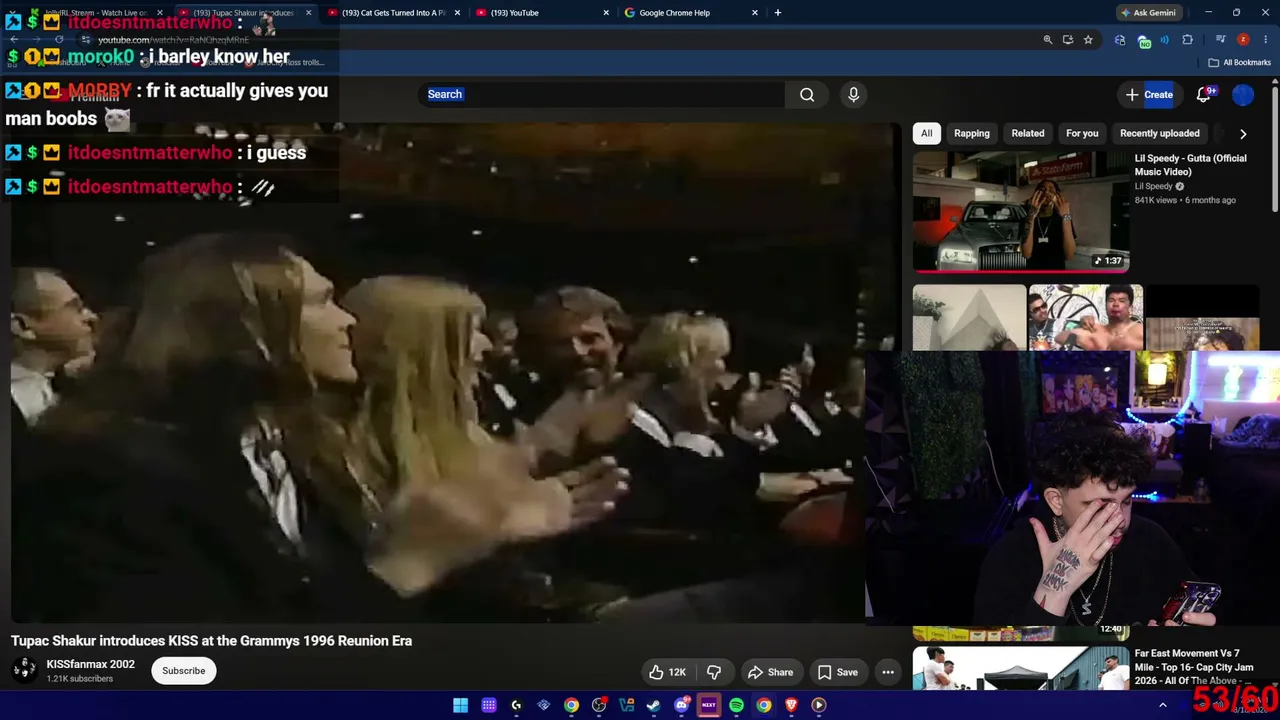The height and width of the screenshot is (720, 1280).
Task: Click the '1.21K subscribers' text
Action: [79, 679]
